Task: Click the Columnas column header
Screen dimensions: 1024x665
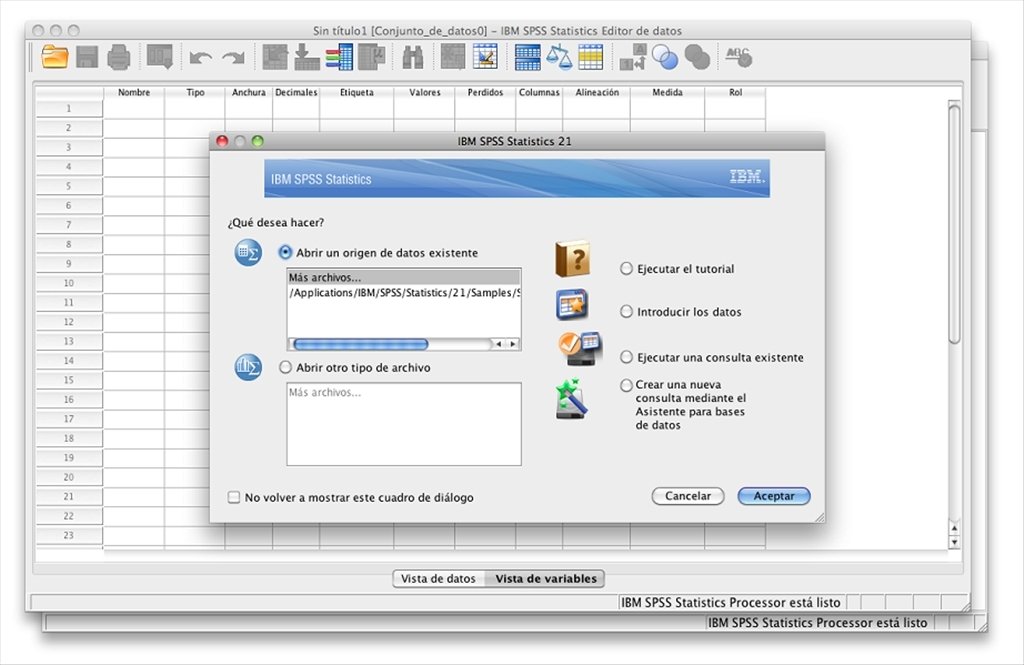Action: coord(539,93)
